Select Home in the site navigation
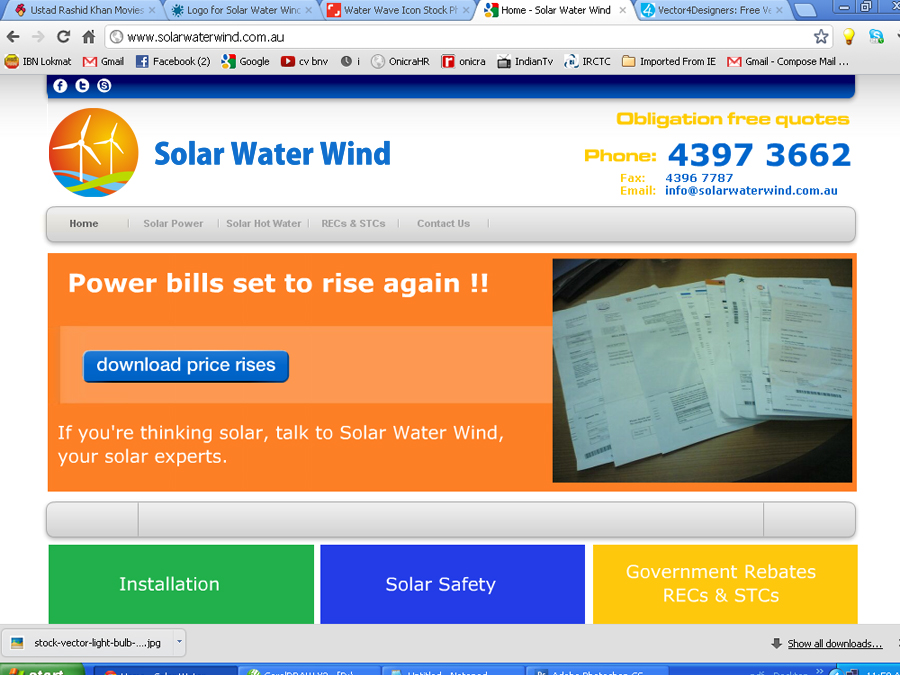 click(x=84, y=224)
